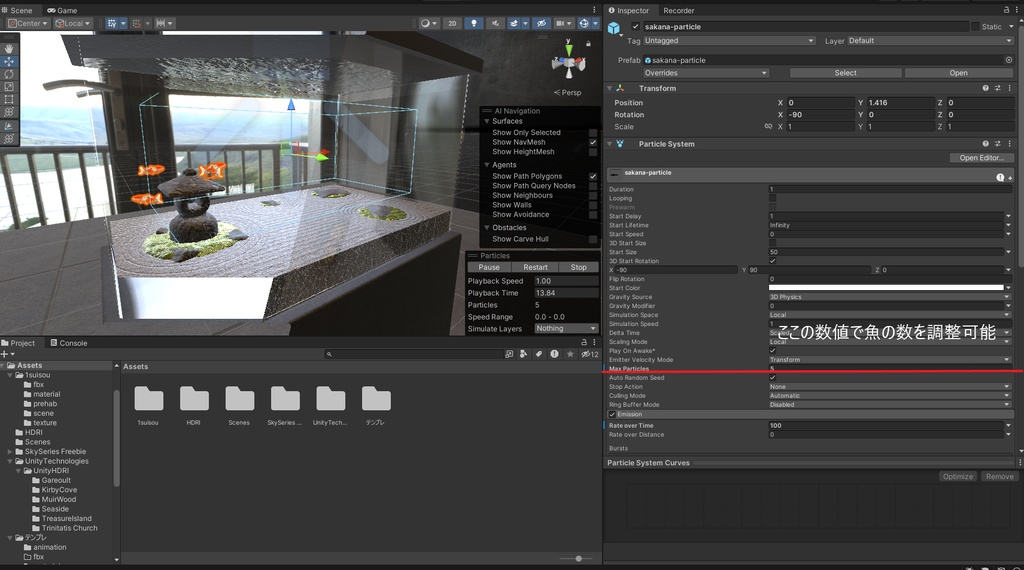This screenshot has height=570, width=1024.
Task: Expand SkySeries Freebie folder tree
Action: click(x=10, y=452)
